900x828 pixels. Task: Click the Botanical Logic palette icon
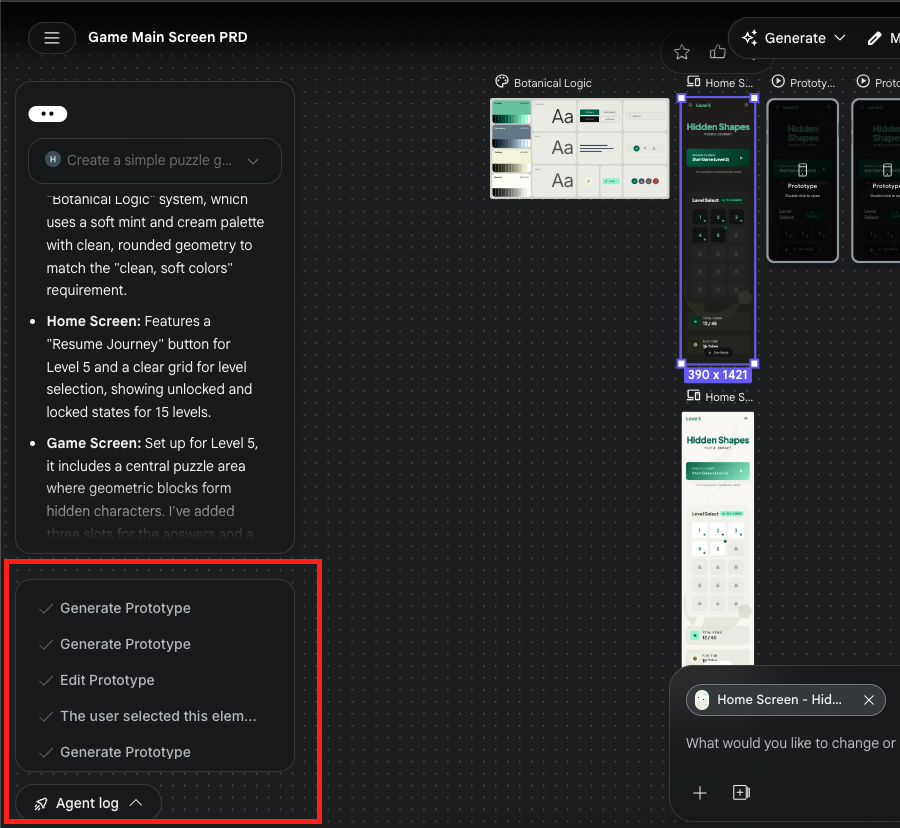click(x=502, y=83)
